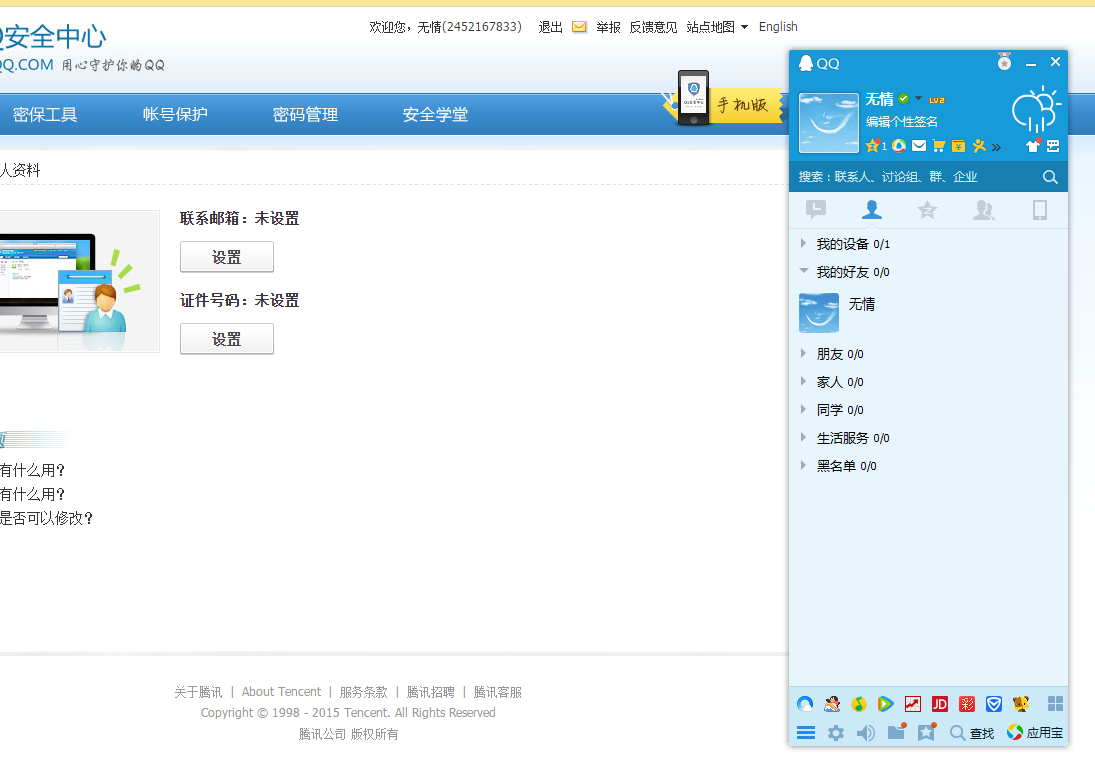Open the QQ online status dropdown arrow

click(918, 99)
